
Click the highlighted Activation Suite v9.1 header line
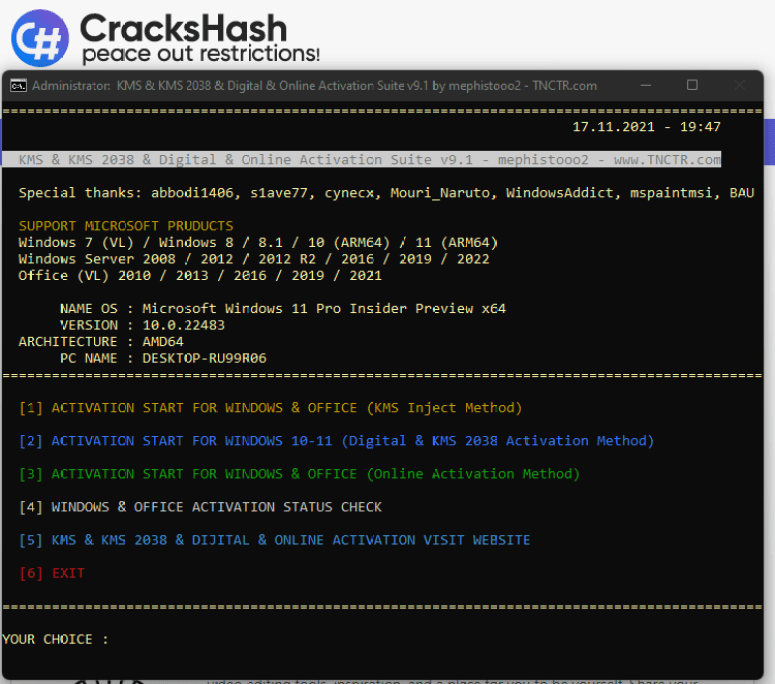369,160
